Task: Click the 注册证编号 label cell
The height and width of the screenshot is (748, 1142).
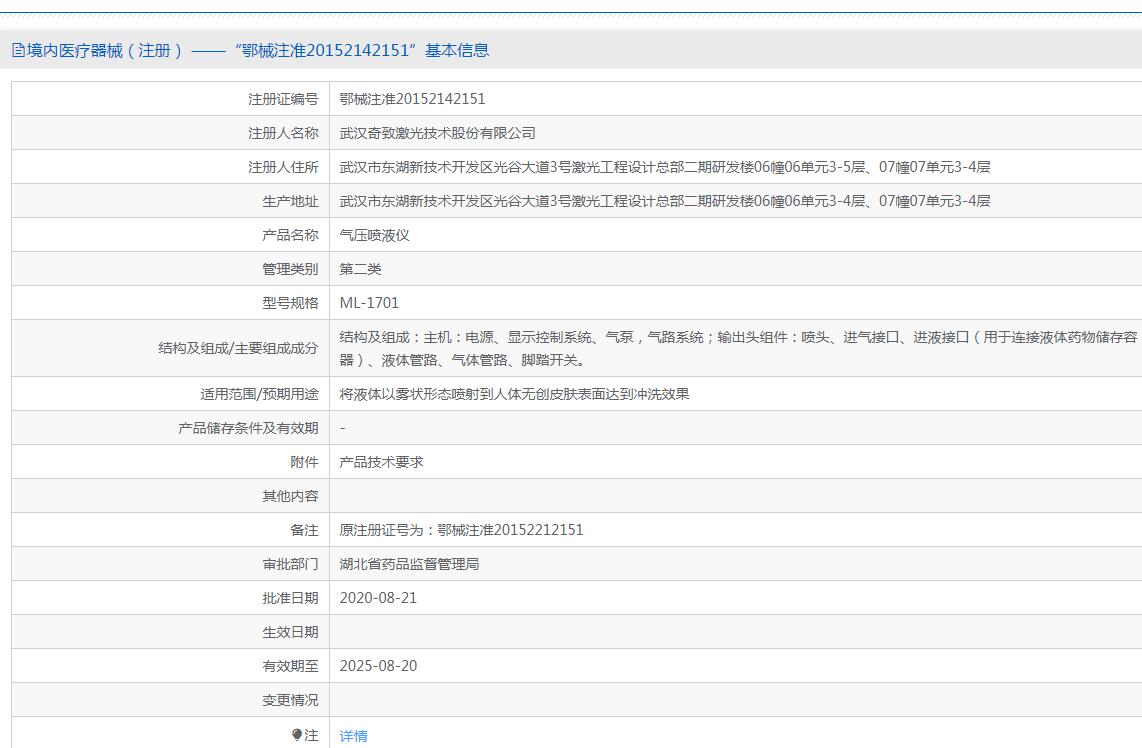Action: click(x=170, y=99)
